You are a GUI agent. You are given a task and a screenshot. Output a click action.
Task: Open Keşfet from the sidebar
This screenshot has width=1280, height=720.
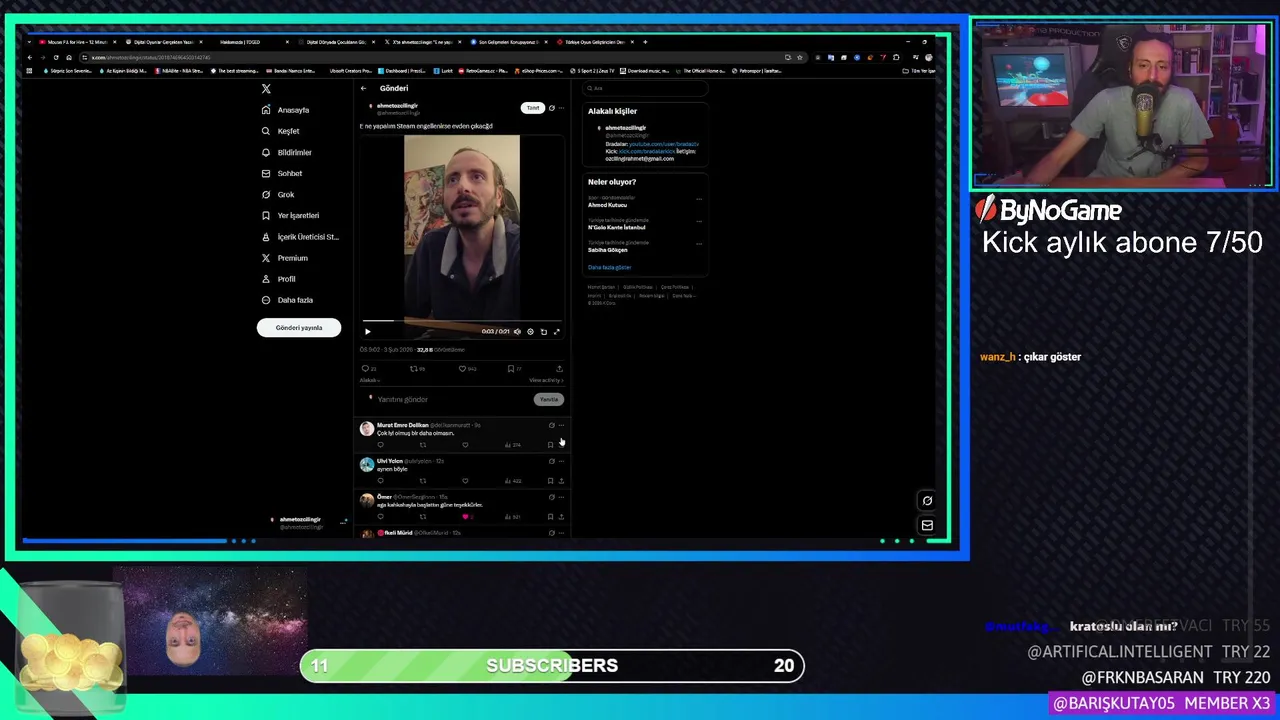(280, 131)
